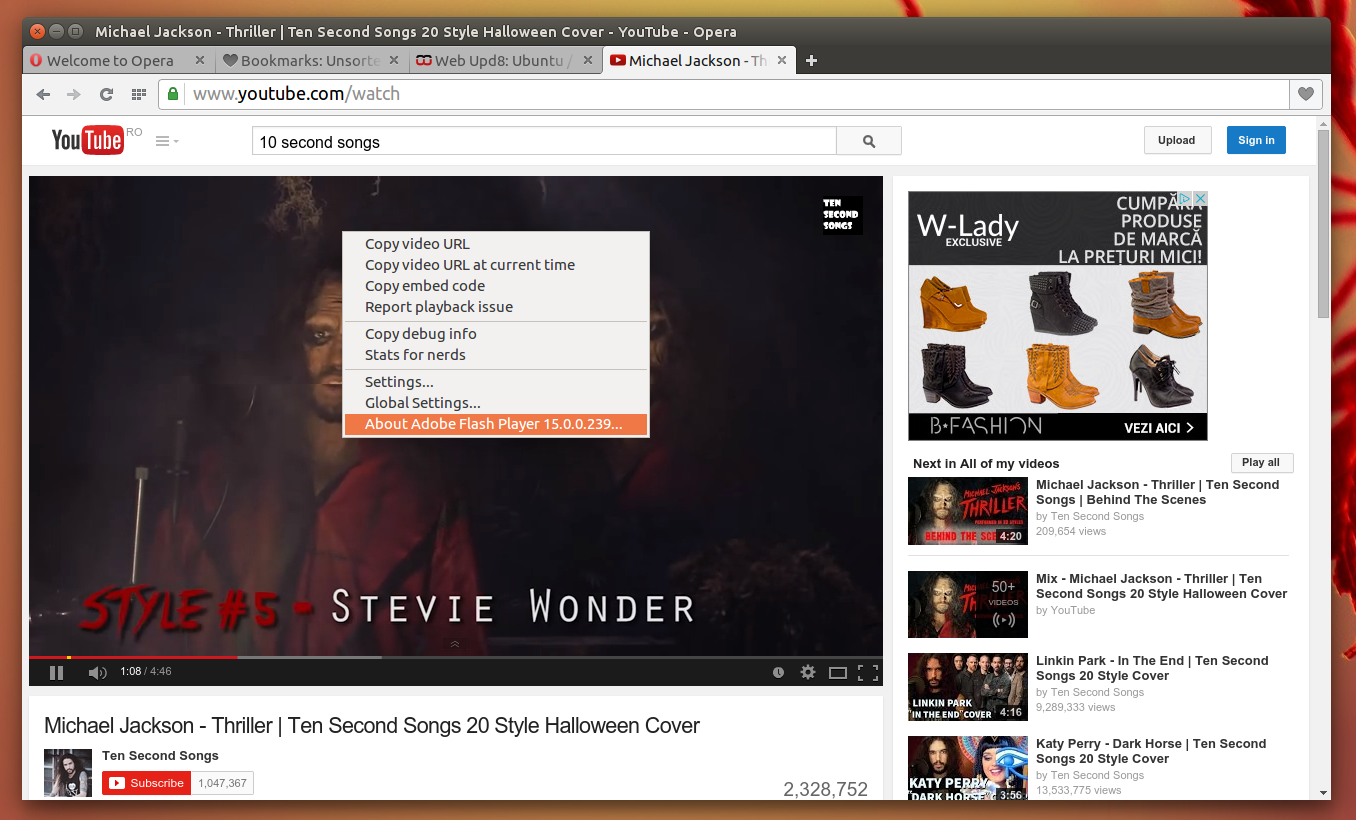Open the player settings gear
Image resolution: width=1356 pixels, height=820 pixels.
point(808,673)
